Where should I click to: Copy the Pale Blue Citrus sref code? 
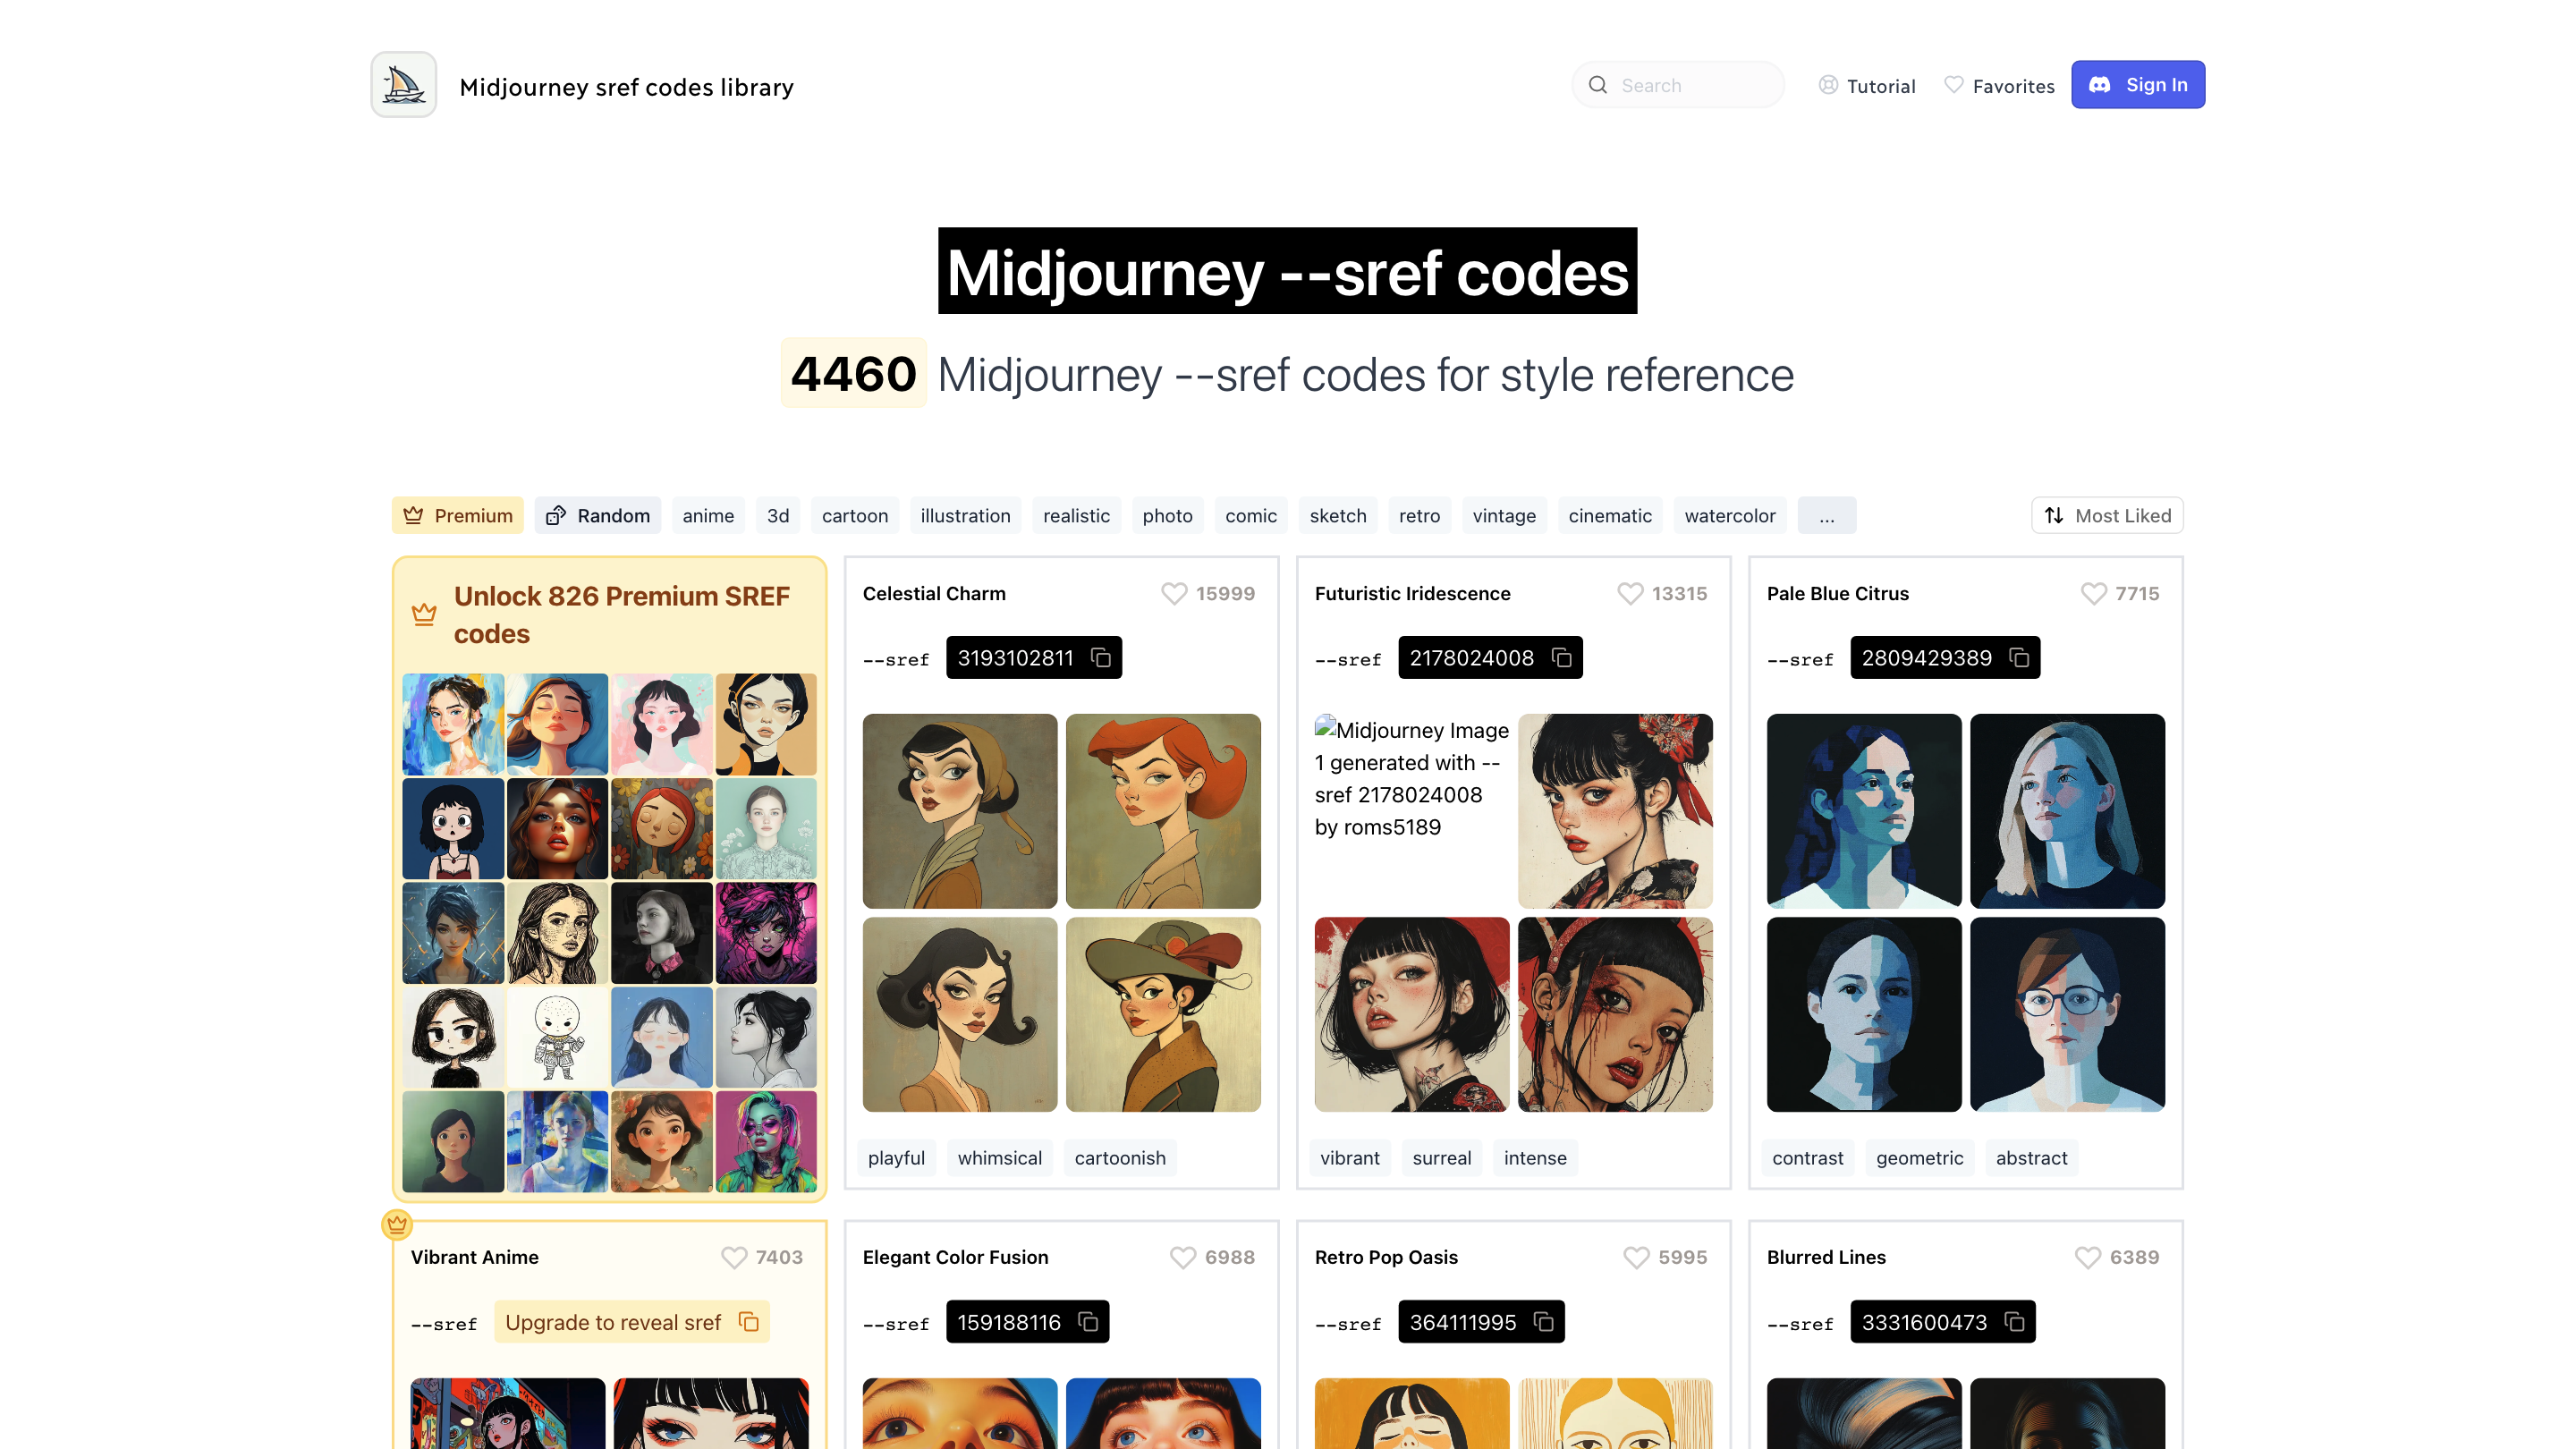[2019, 658]
